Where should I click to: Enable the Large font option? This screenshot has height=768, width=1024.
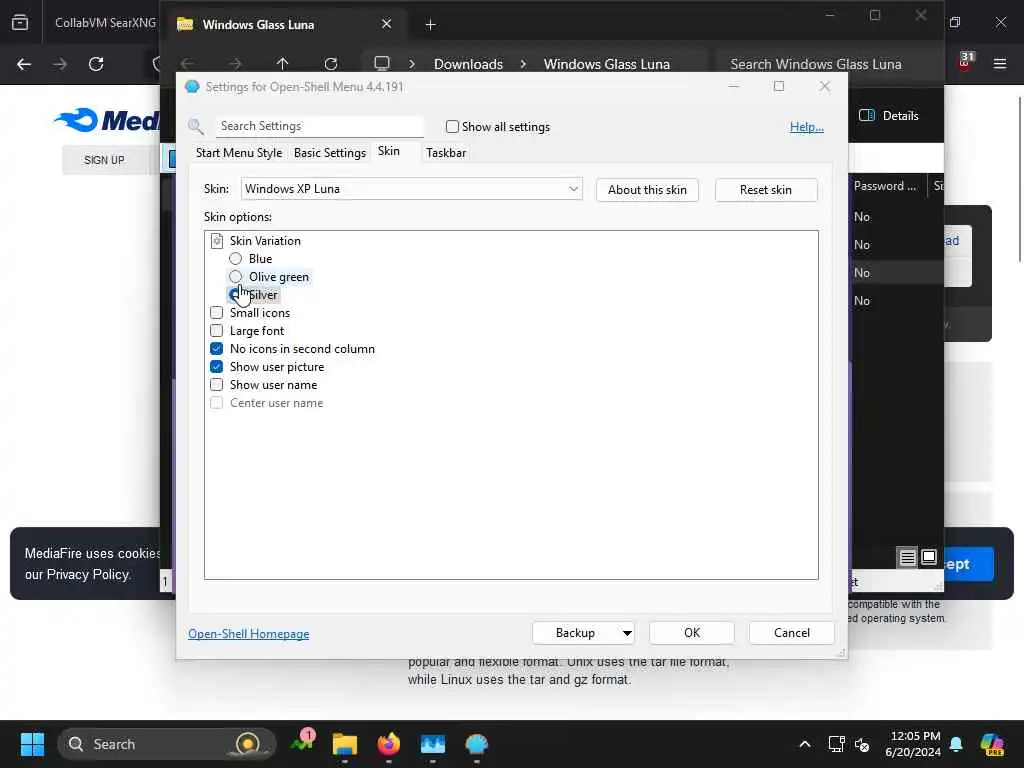pyautogui.click(x=217, y=331)
